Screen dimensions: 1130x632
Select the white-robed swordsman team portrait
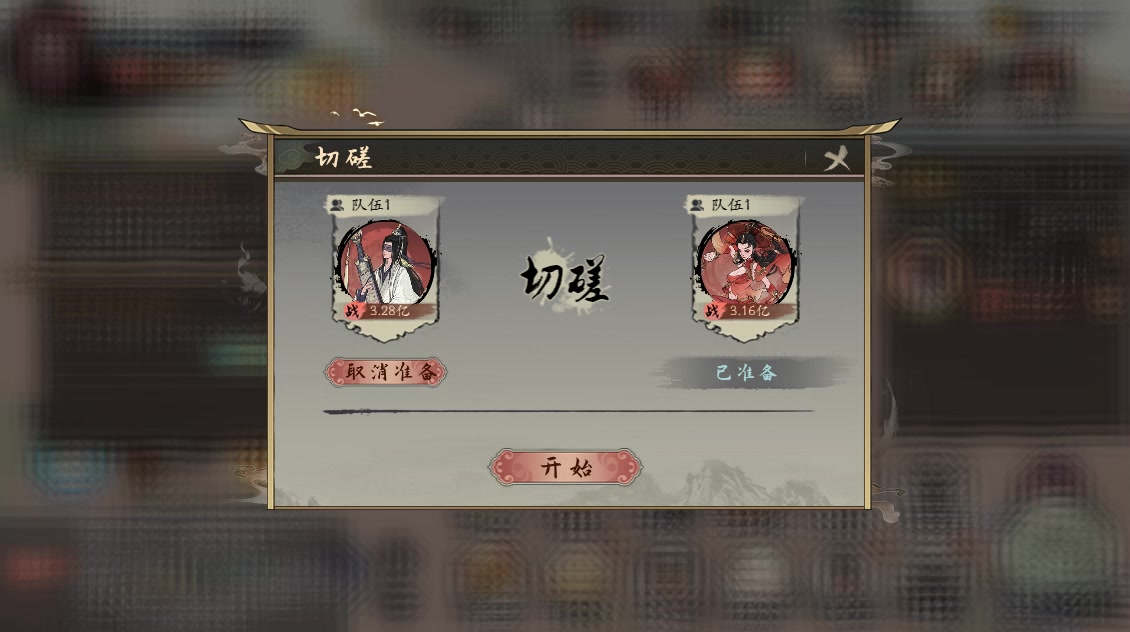pyautogui.click(x=387, y=263)
